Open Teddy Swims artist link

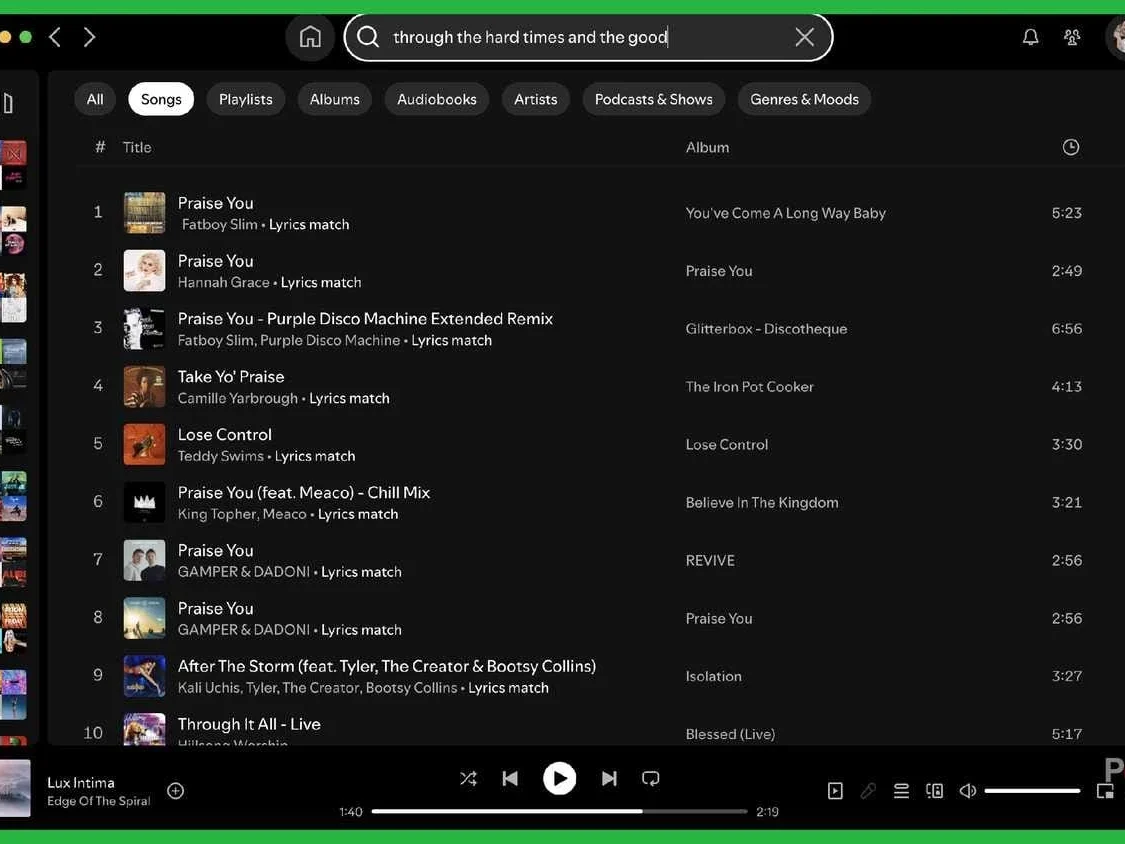(220, 456)
